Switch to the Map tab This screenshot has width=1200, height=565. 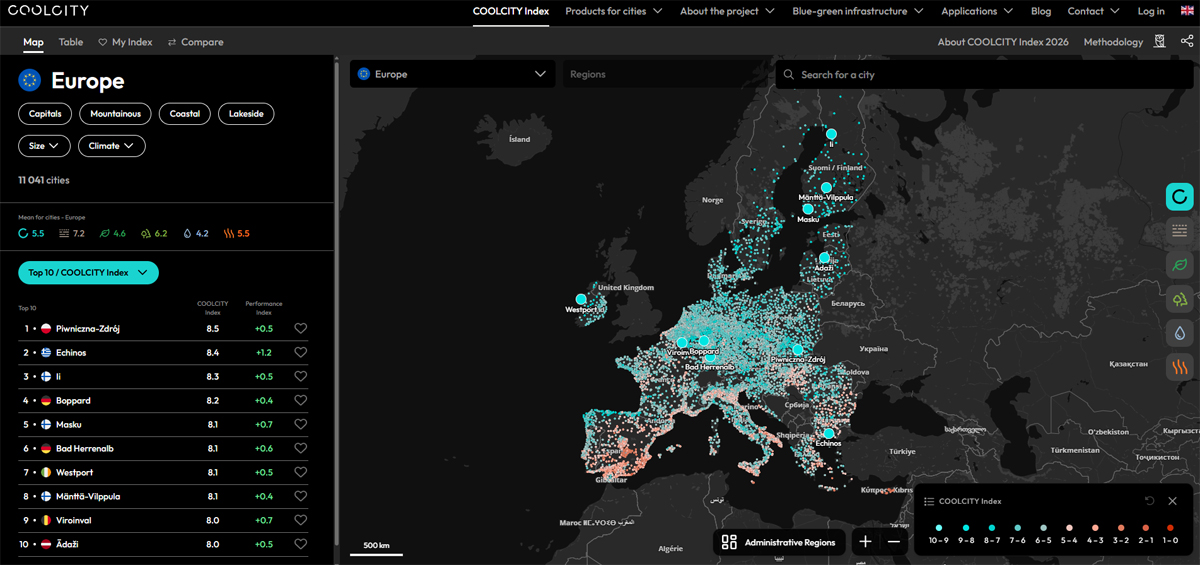point(33,42)
